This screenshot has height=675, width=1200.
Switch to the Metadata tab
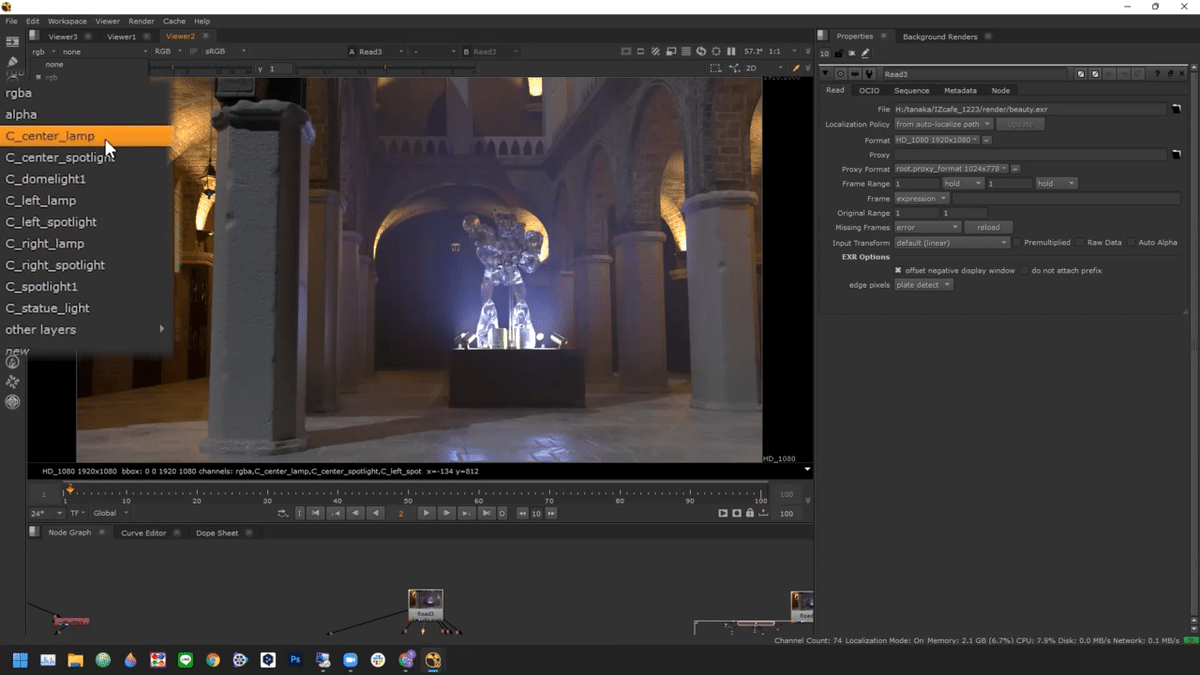tap(959, 91)
